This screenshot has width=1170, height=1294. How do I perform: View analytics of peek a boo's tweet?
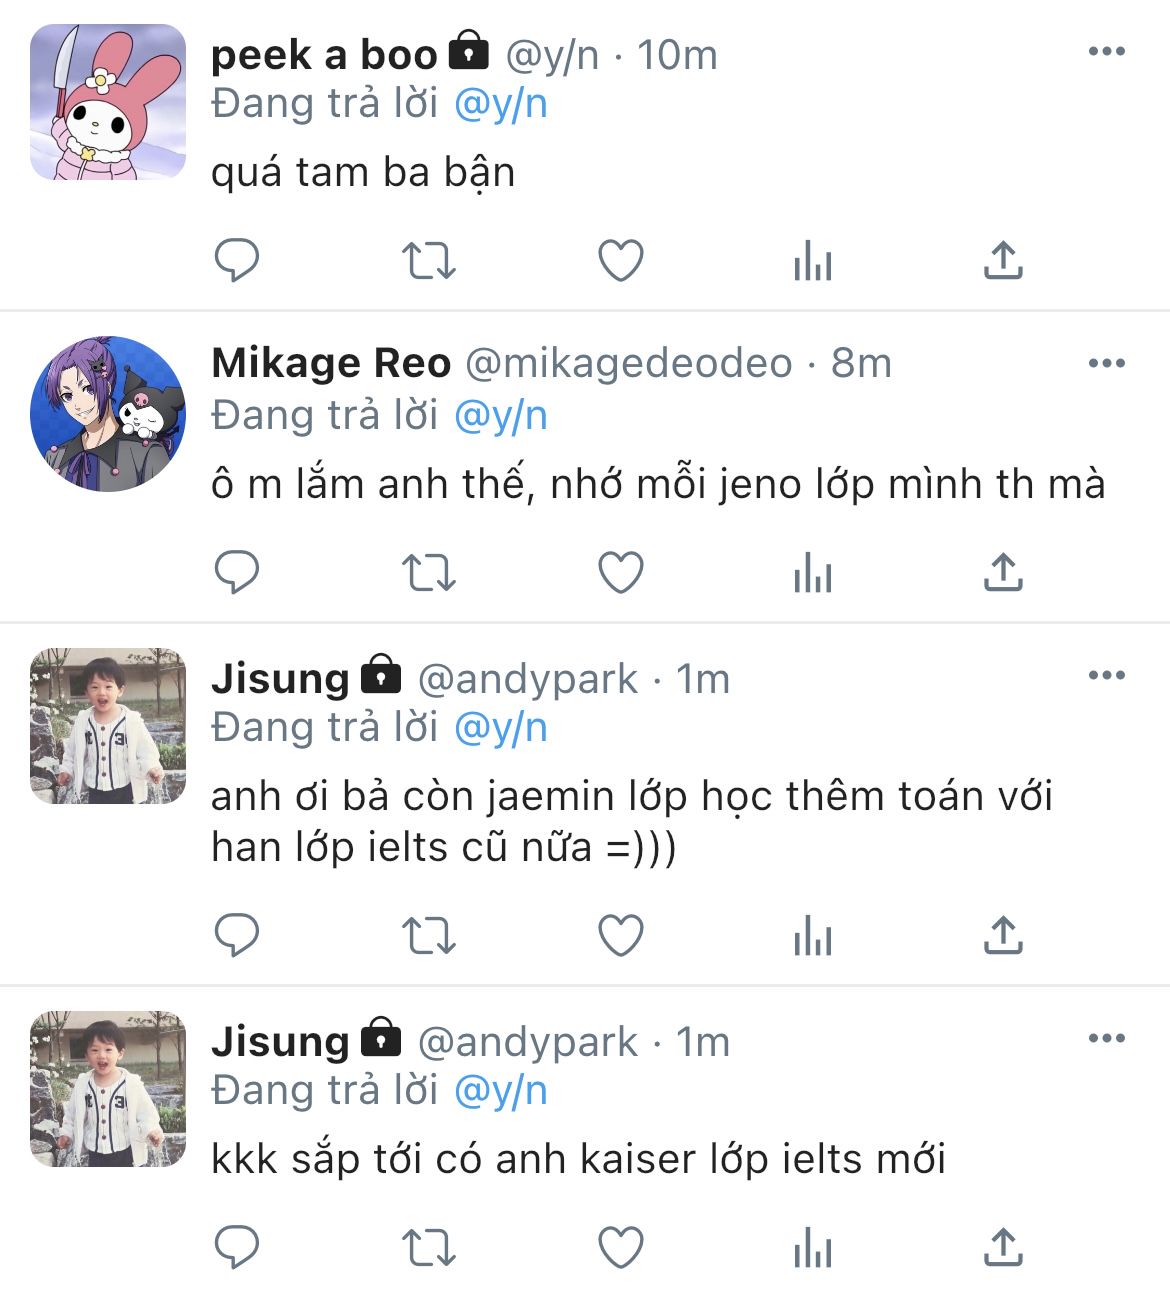(812, 261)
